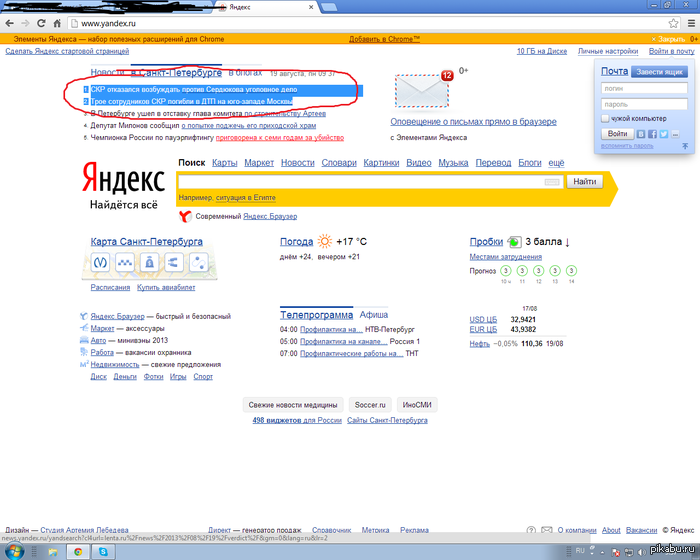This screenshot has height=560, width=700.
Task: Switch news to 'в блогах' tab
Action: (245, 72)
